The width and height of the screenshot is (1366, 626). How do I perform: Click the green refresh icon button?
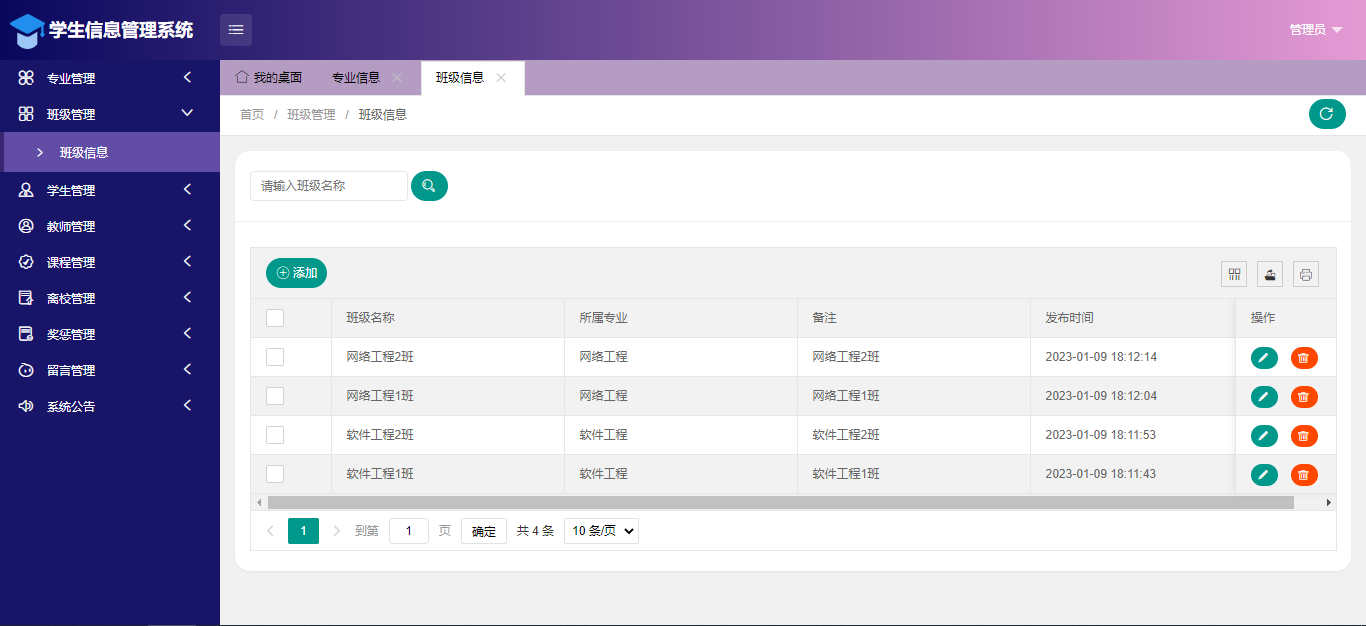pyautogui.click(x=1327, y=114)
